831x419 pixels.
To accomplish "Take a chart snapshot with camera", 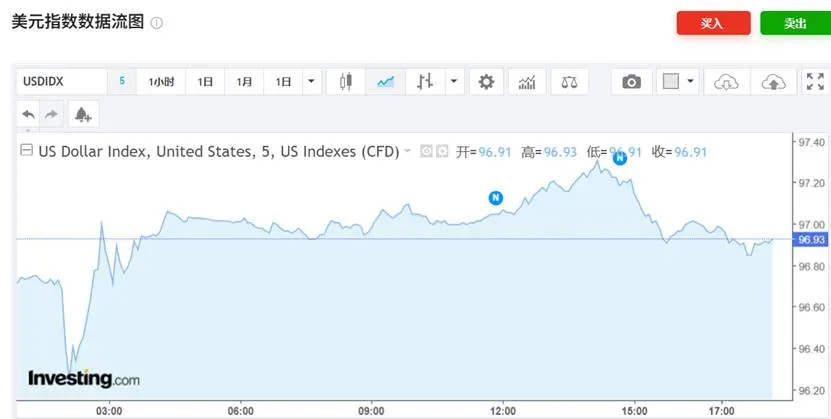I will pos(631,82).
